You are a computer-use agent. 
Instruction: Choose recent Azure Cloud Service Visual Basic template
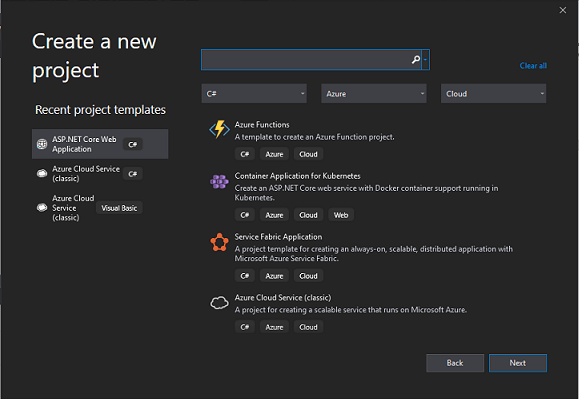pos(100,208)
